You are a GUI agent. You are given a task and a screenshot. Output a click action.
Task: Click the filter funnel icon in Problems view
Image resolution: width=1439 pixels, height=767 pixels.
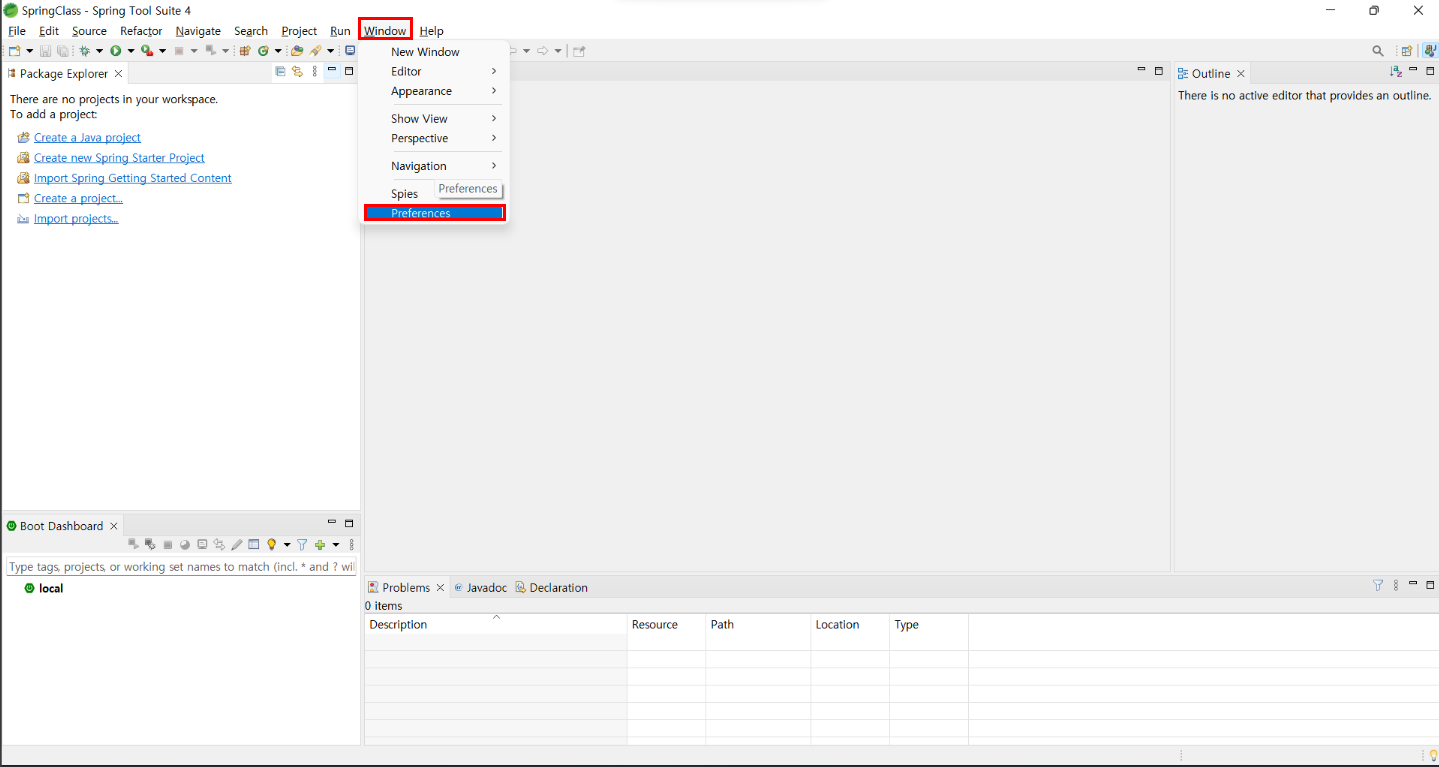[1378, 585]
